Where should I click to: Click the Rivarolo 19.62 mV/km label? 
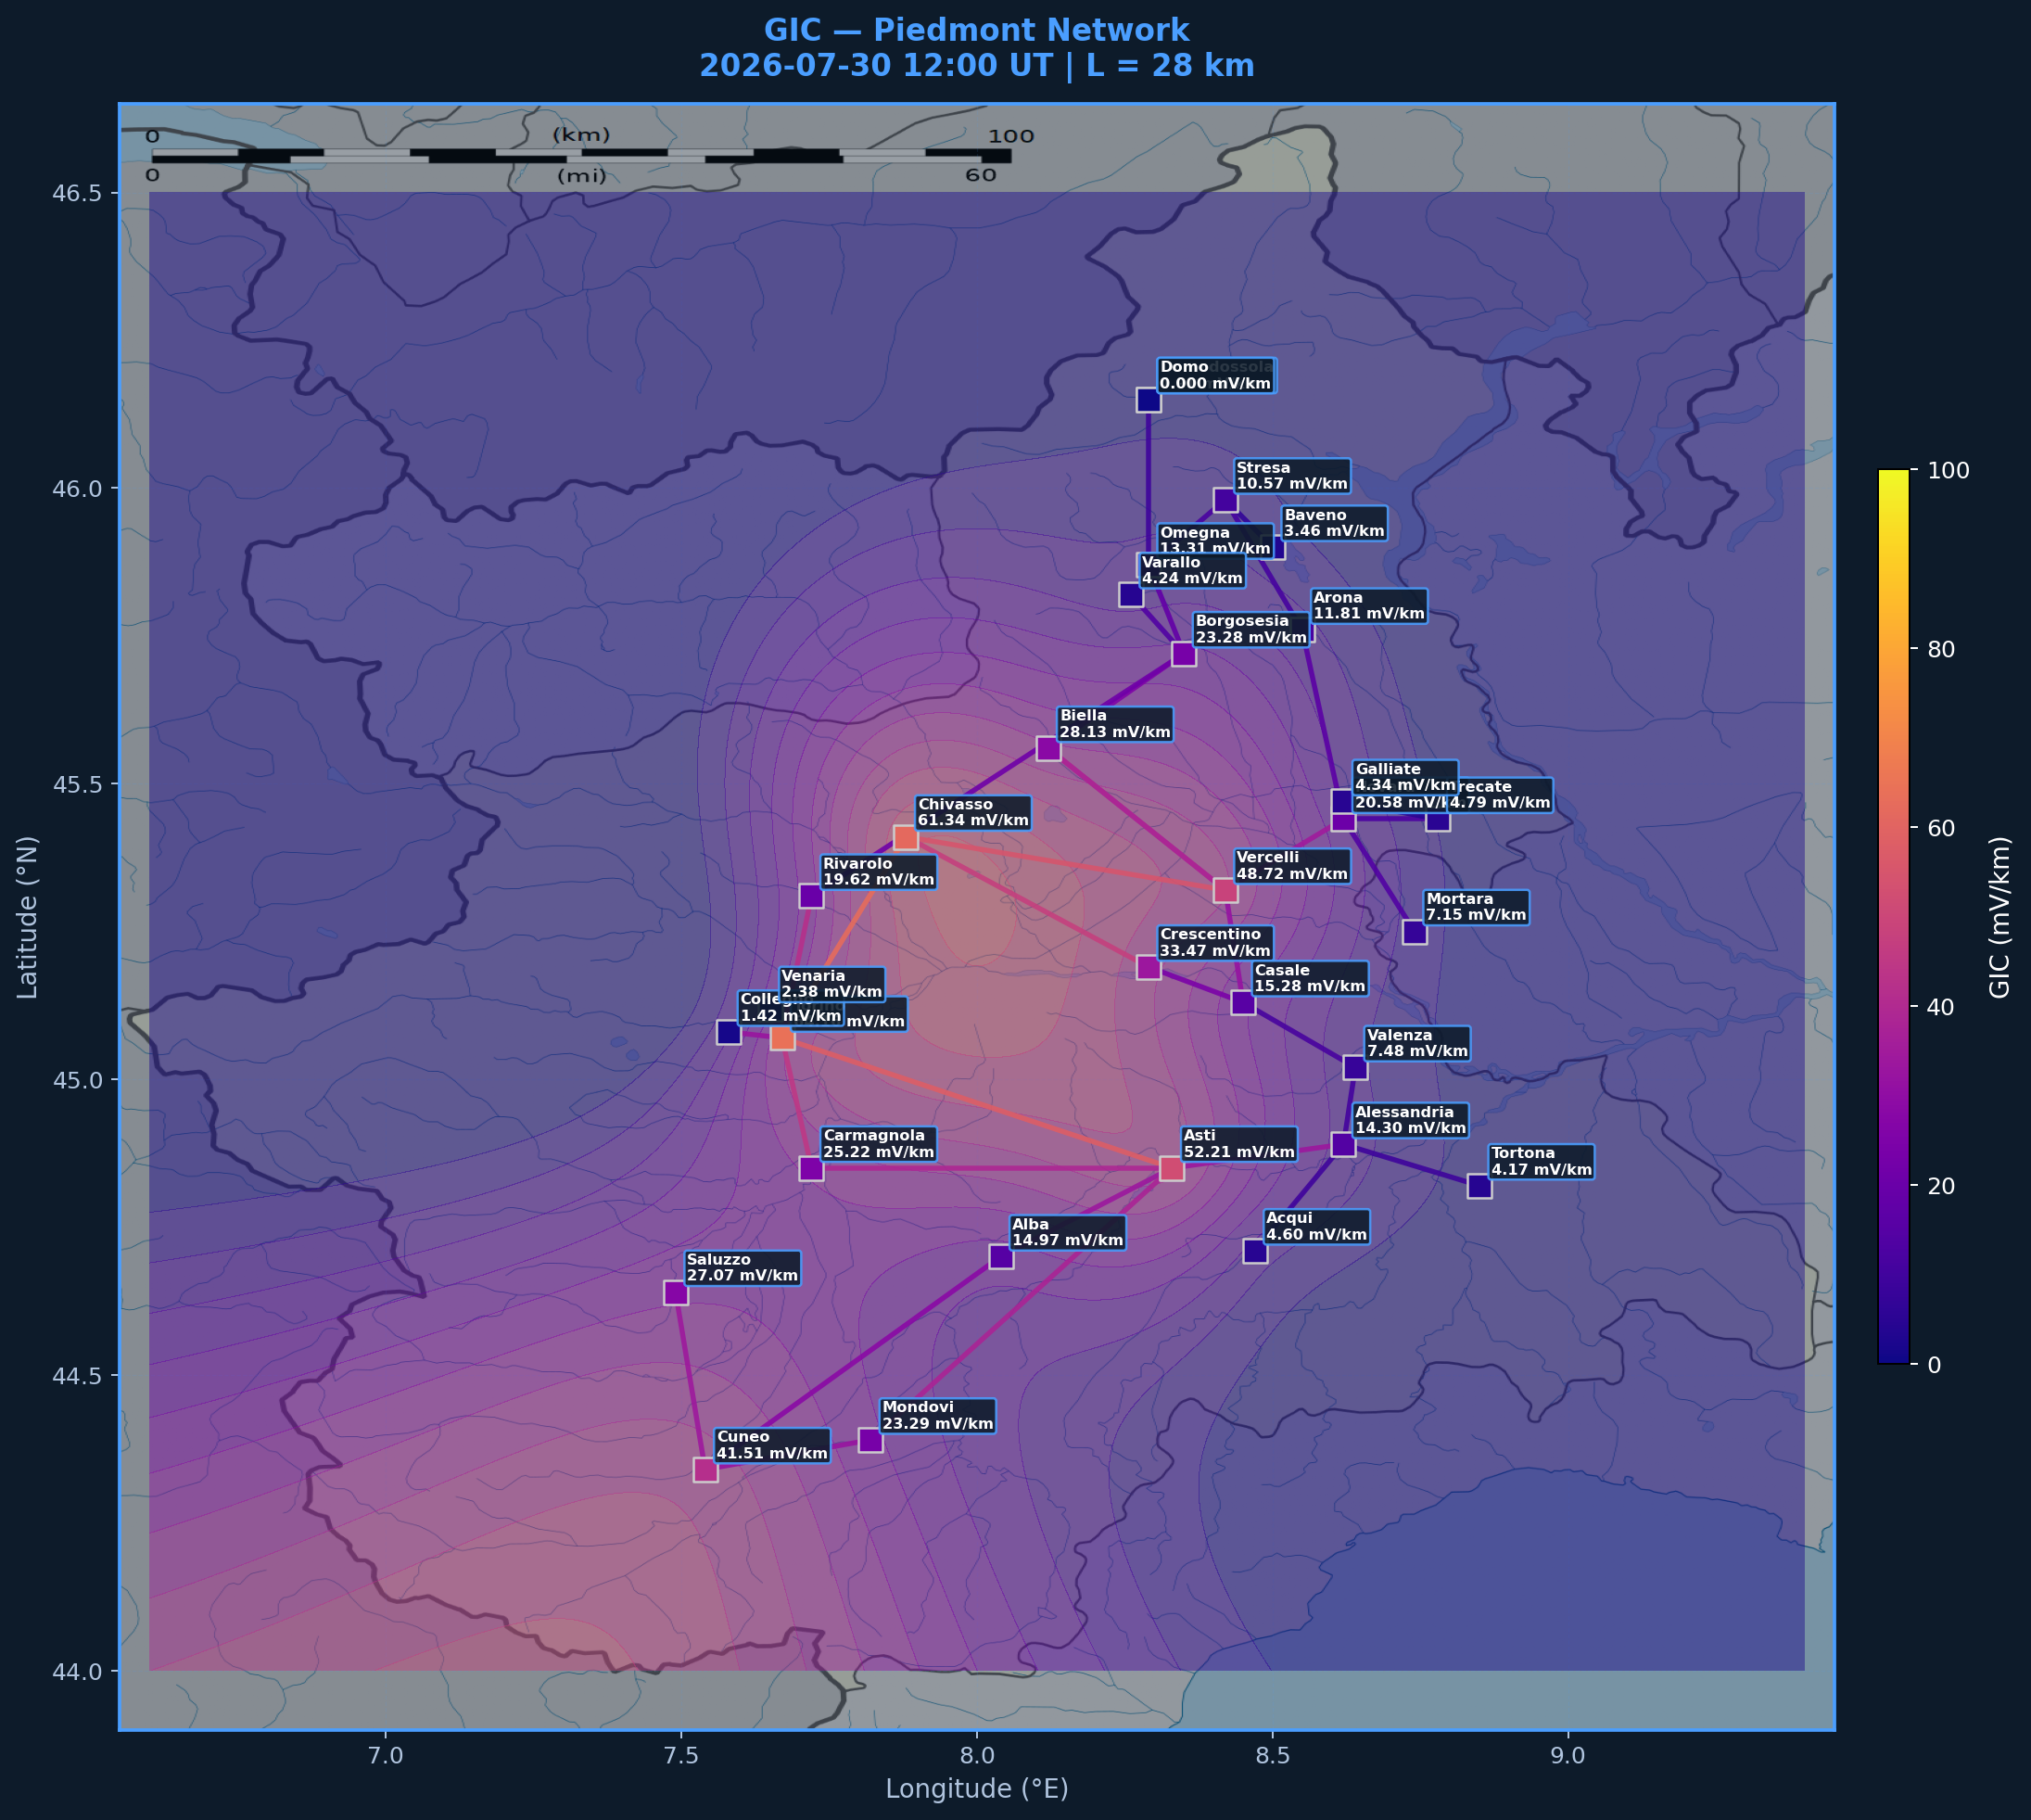pos(878,872)
